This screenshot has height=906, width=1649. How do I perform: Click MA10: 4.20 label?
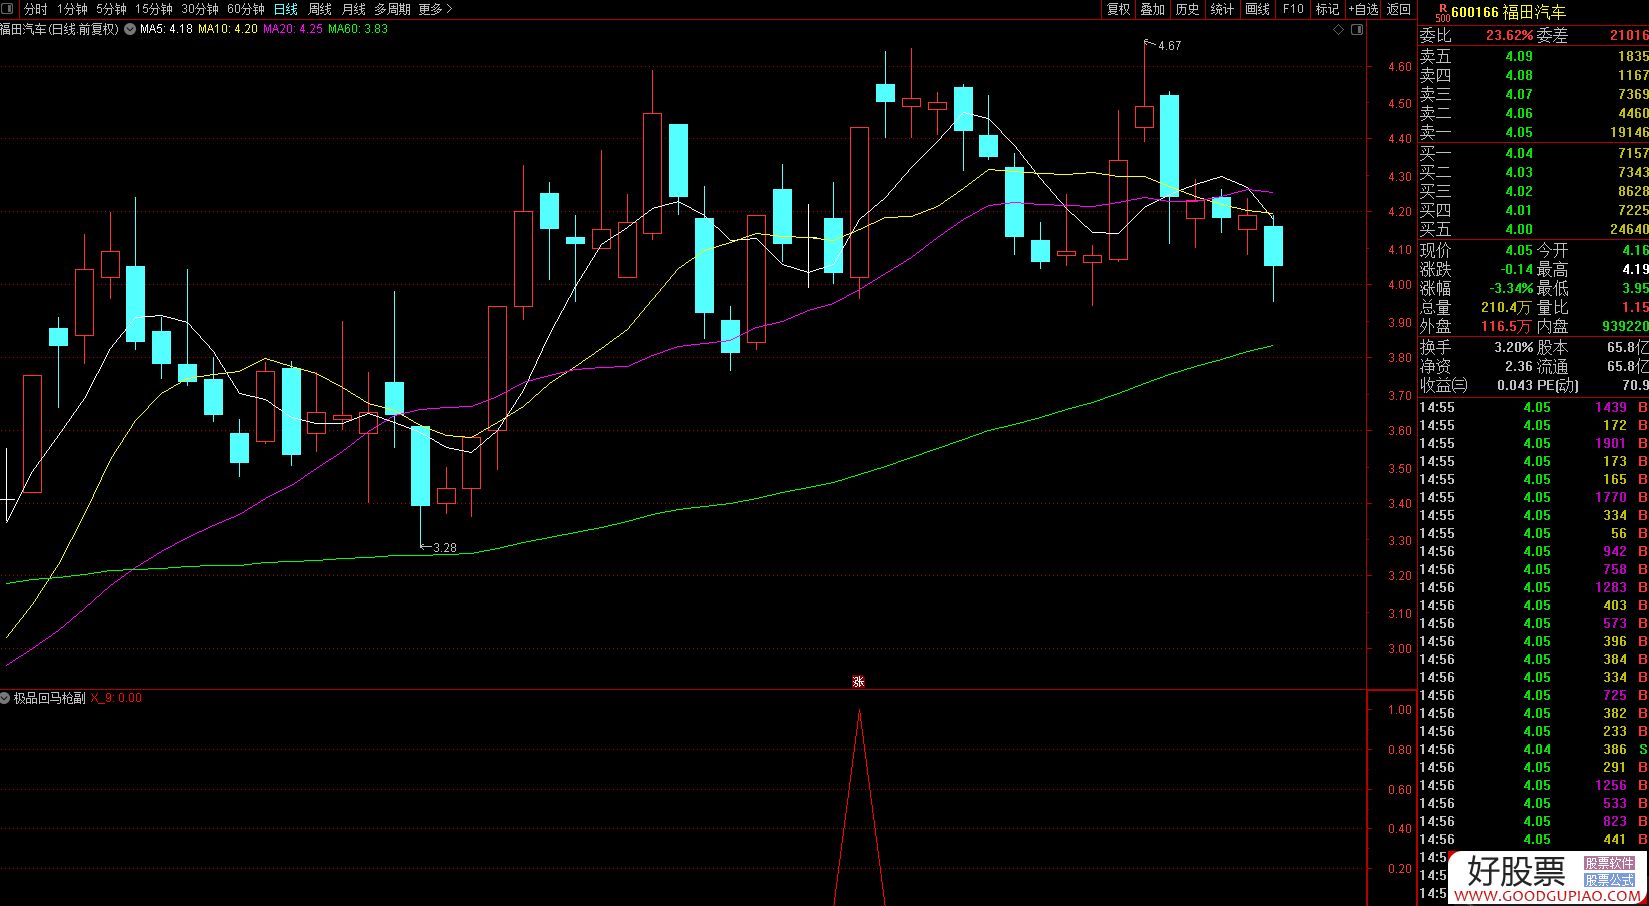coord(227,29)
